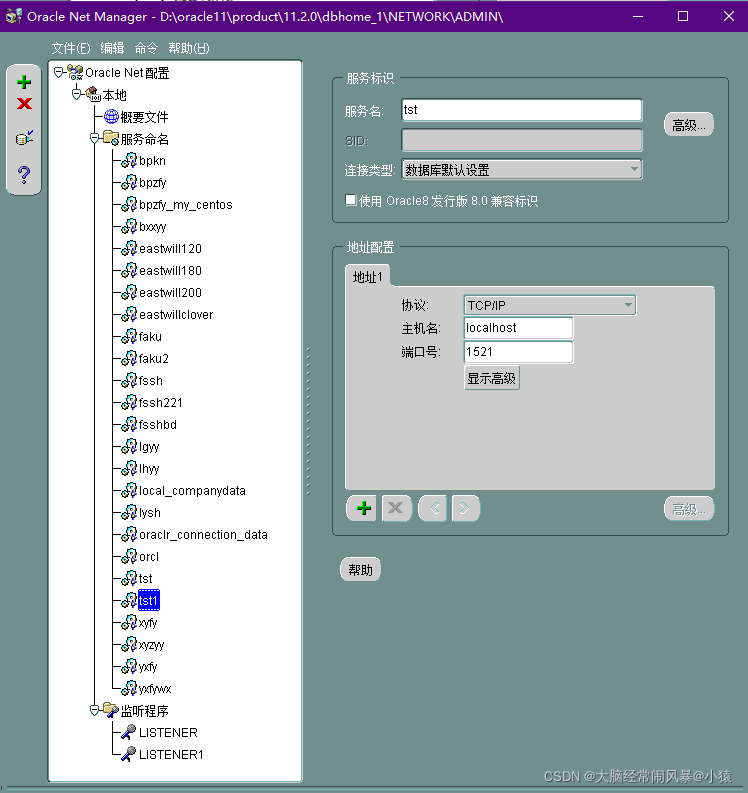748x793 pixels.
Task: Click the service icon beside yxfywx
Action: click(129, 688)
